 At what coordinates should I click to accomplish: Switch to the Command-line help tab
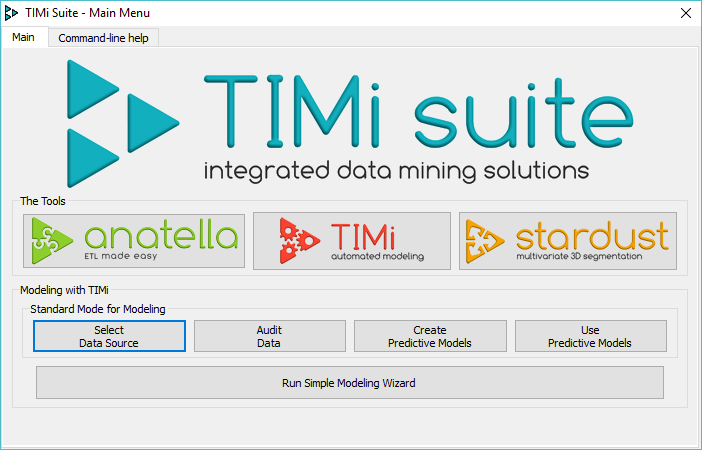[103, 38]
